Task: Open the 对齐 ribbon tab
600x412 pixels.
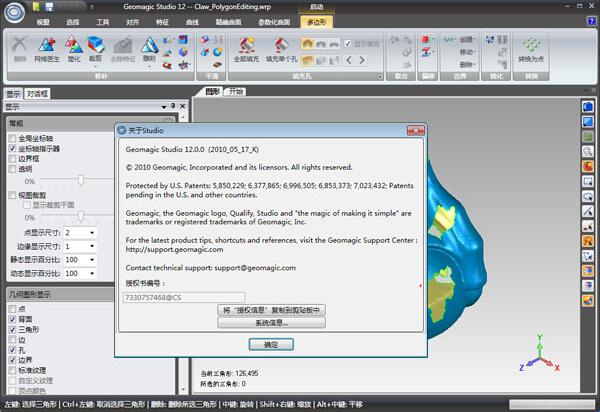Action: tap(132, 22)
